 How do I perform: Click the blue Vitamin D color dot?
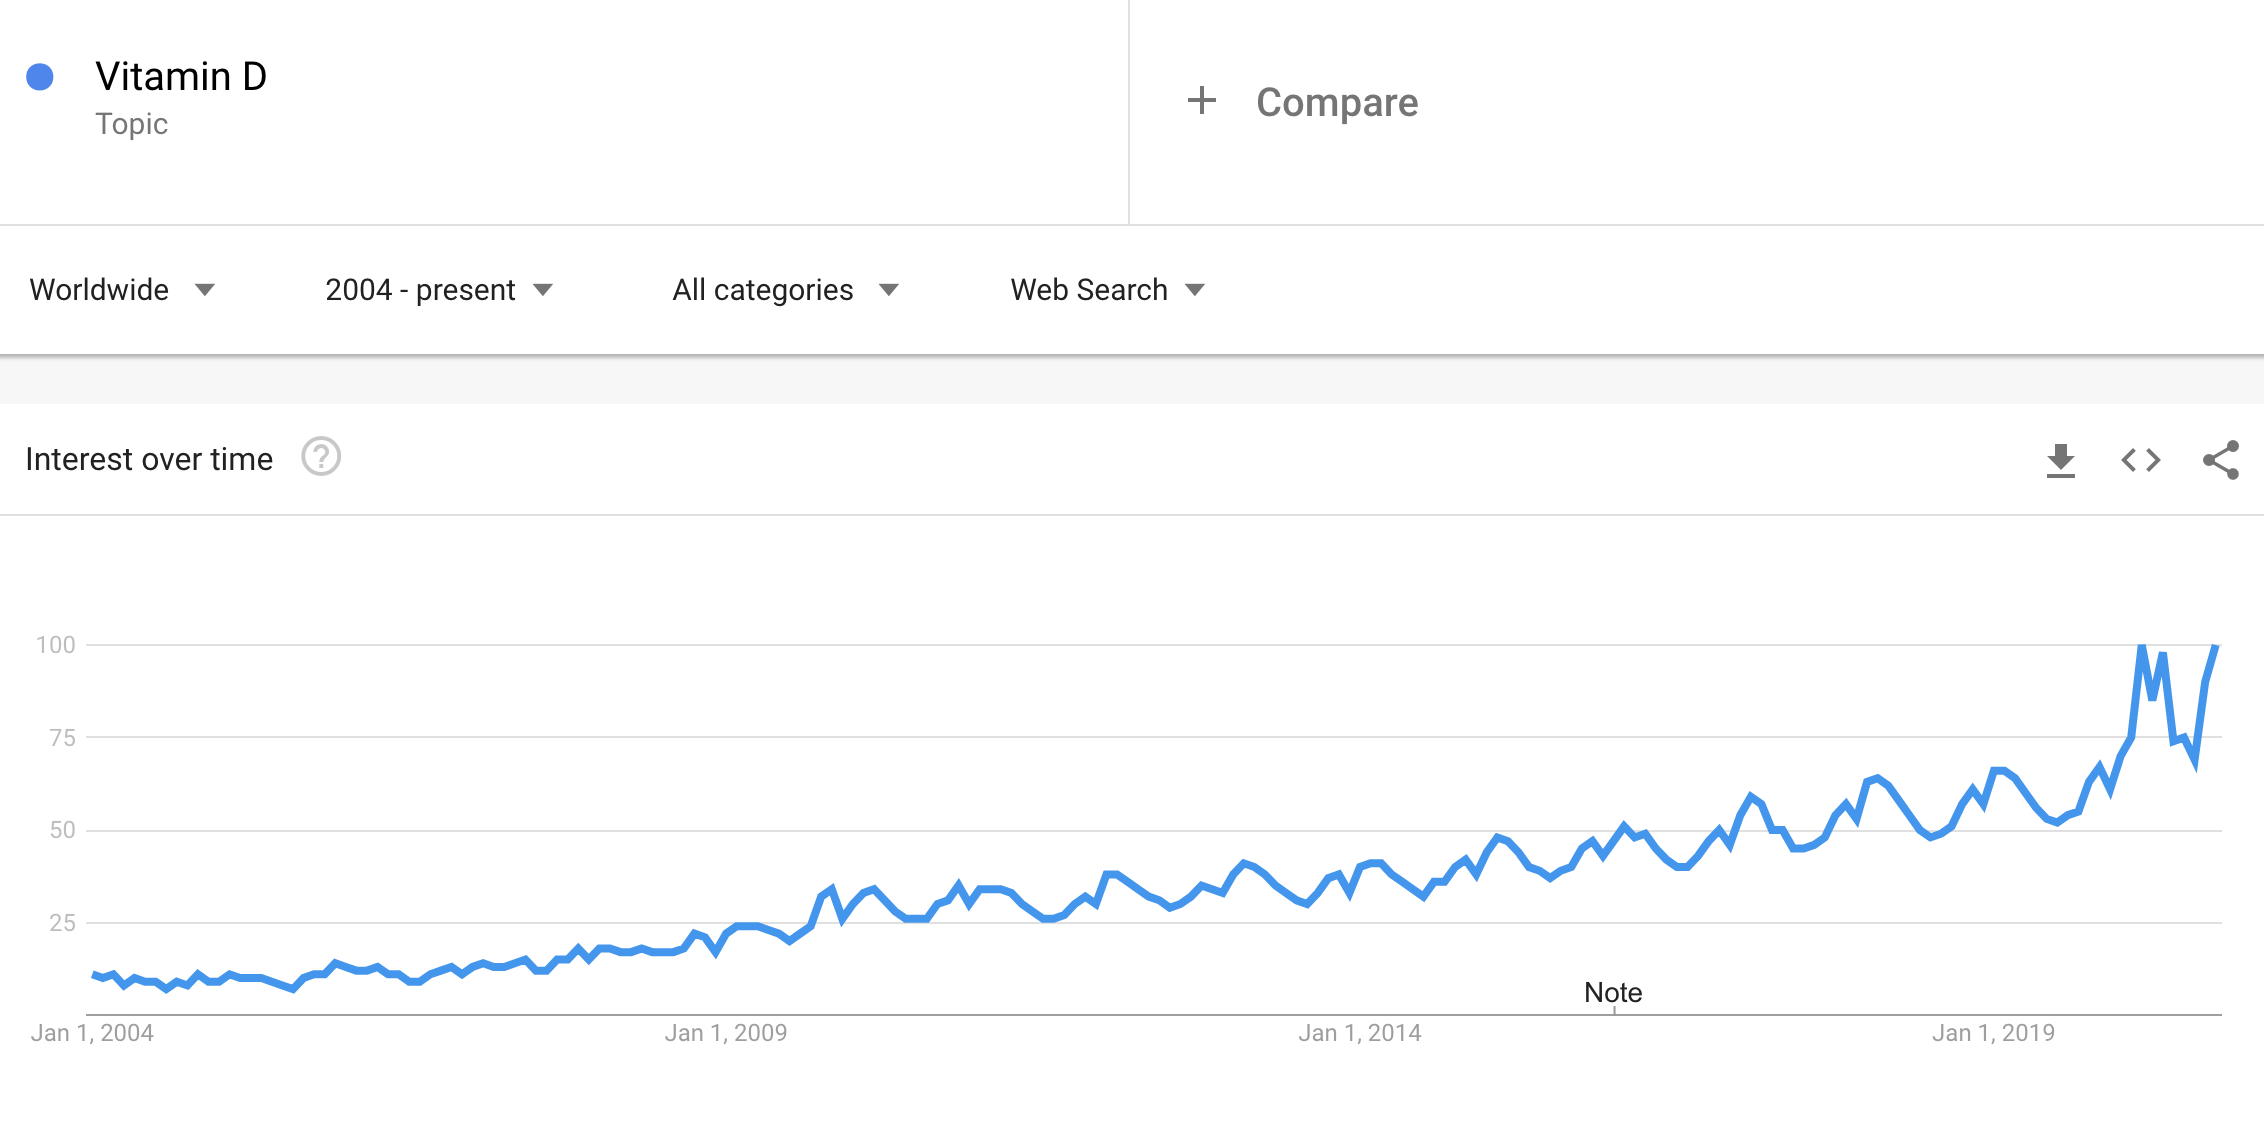(40, 77)
